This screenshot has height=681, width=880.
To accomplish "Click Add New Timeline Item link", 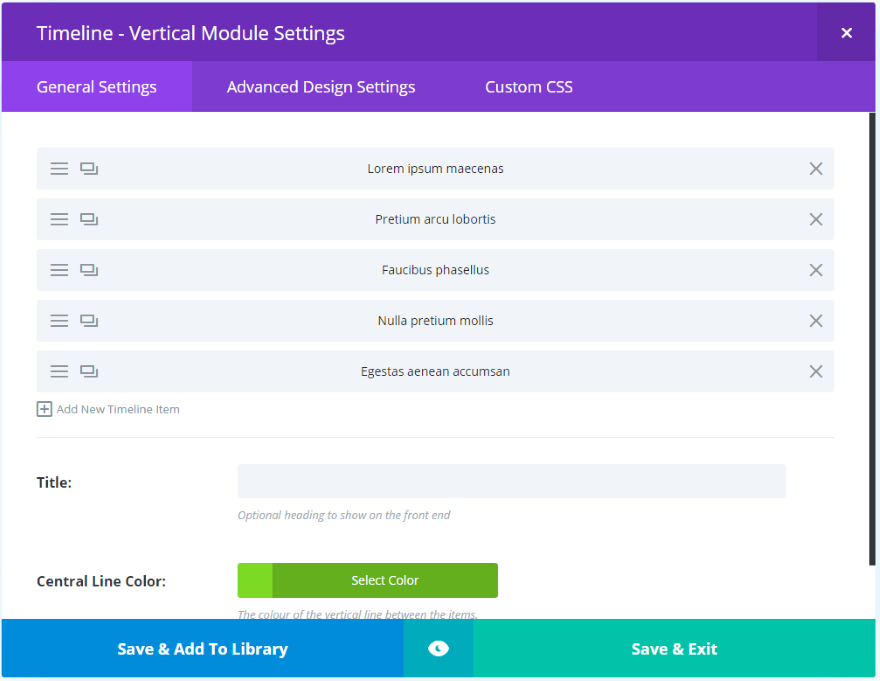I will (118, 409).
